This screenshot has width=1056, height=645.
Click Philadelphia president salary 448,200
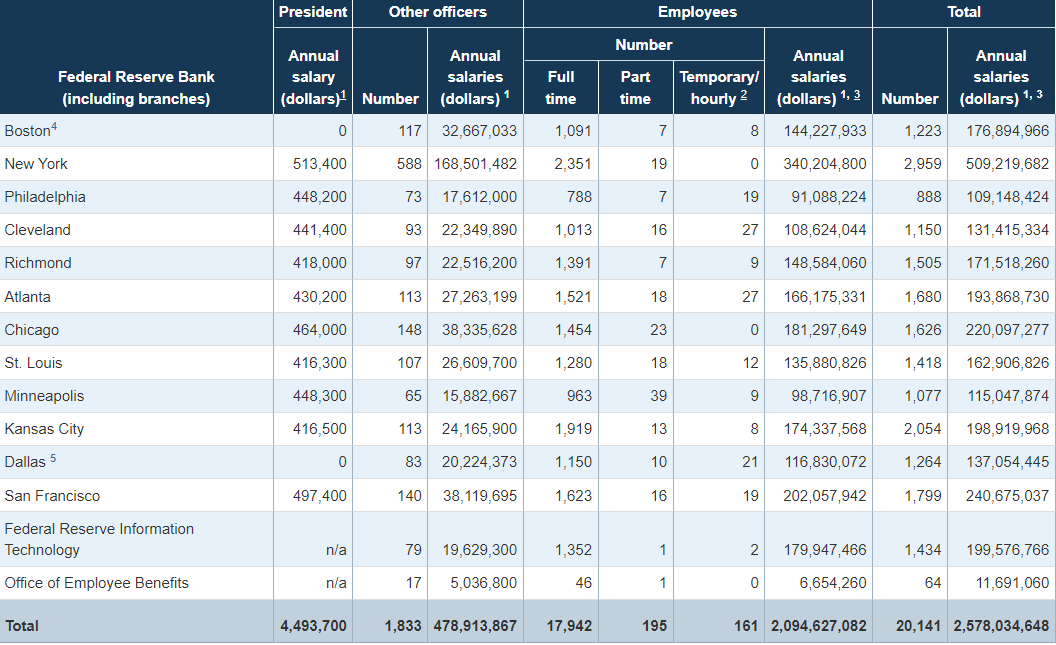(x=320, y=197)
